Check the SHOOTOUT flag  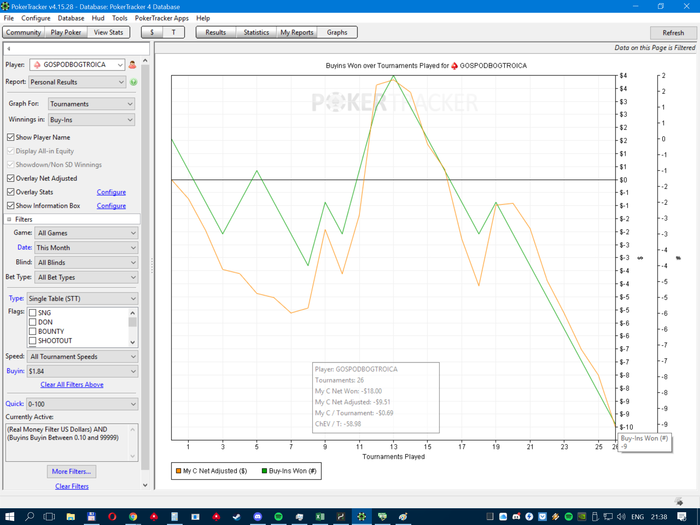pyautogui.click(x=33, y=341)
